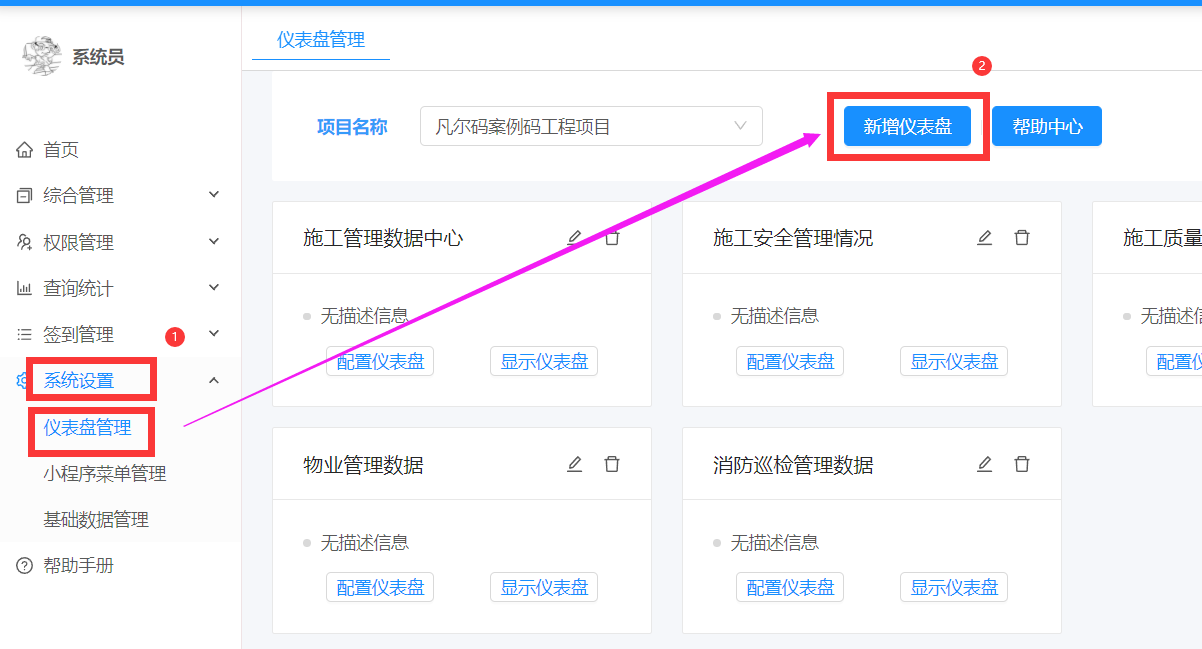This screenshot has height=649, width=1202.
Task: Click trash icon on 物业管理数据 card
Action: [612, 464]
